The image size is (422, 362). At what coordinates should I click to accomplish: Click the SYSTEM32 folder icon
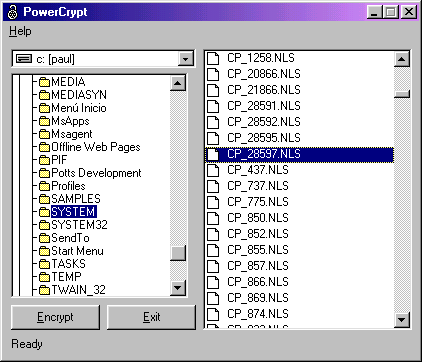[44, 225]
